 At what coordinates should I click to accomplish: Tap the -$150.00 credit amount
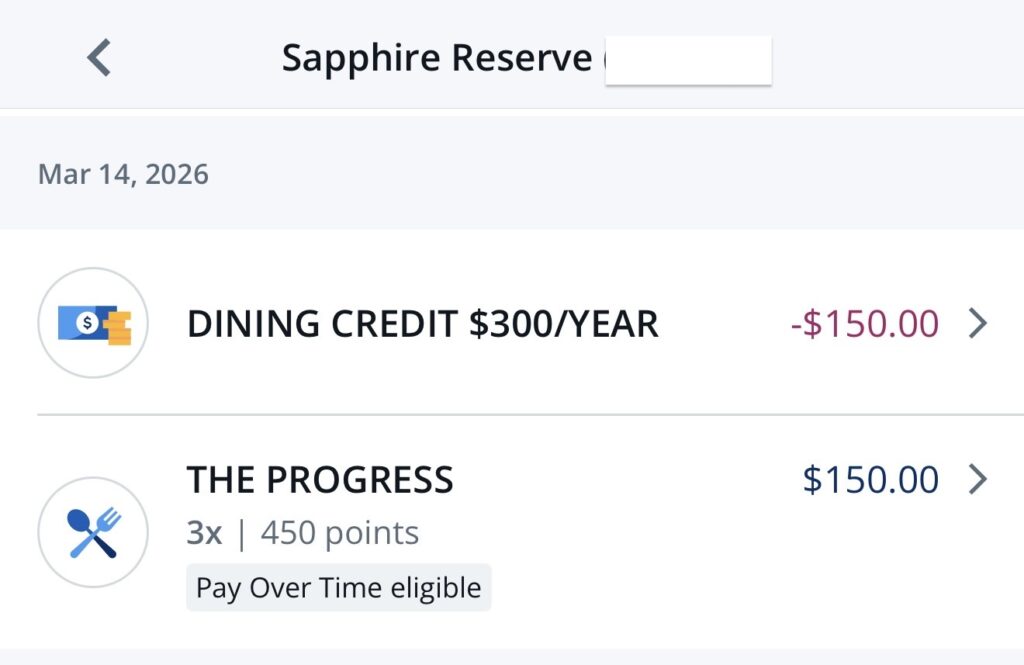point(864,324)
